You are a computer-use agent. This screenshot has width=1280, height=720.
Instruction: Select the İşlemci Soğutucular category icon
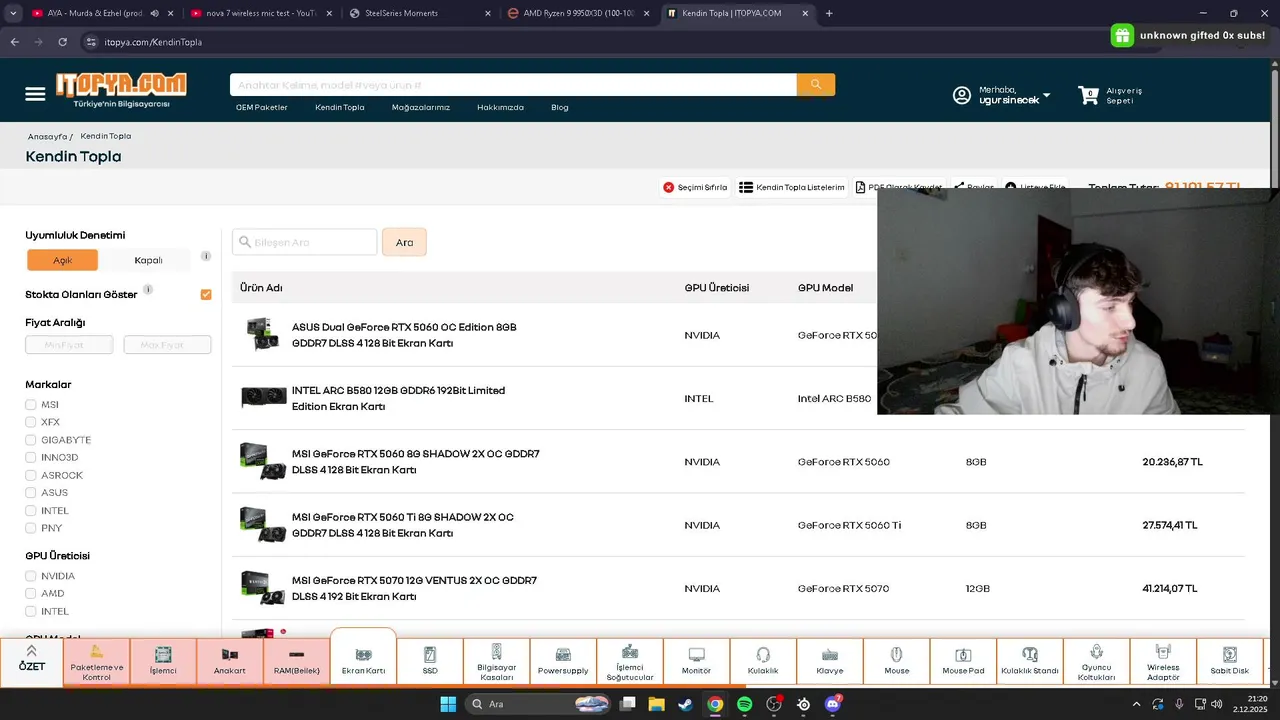[x=630, y=651]
